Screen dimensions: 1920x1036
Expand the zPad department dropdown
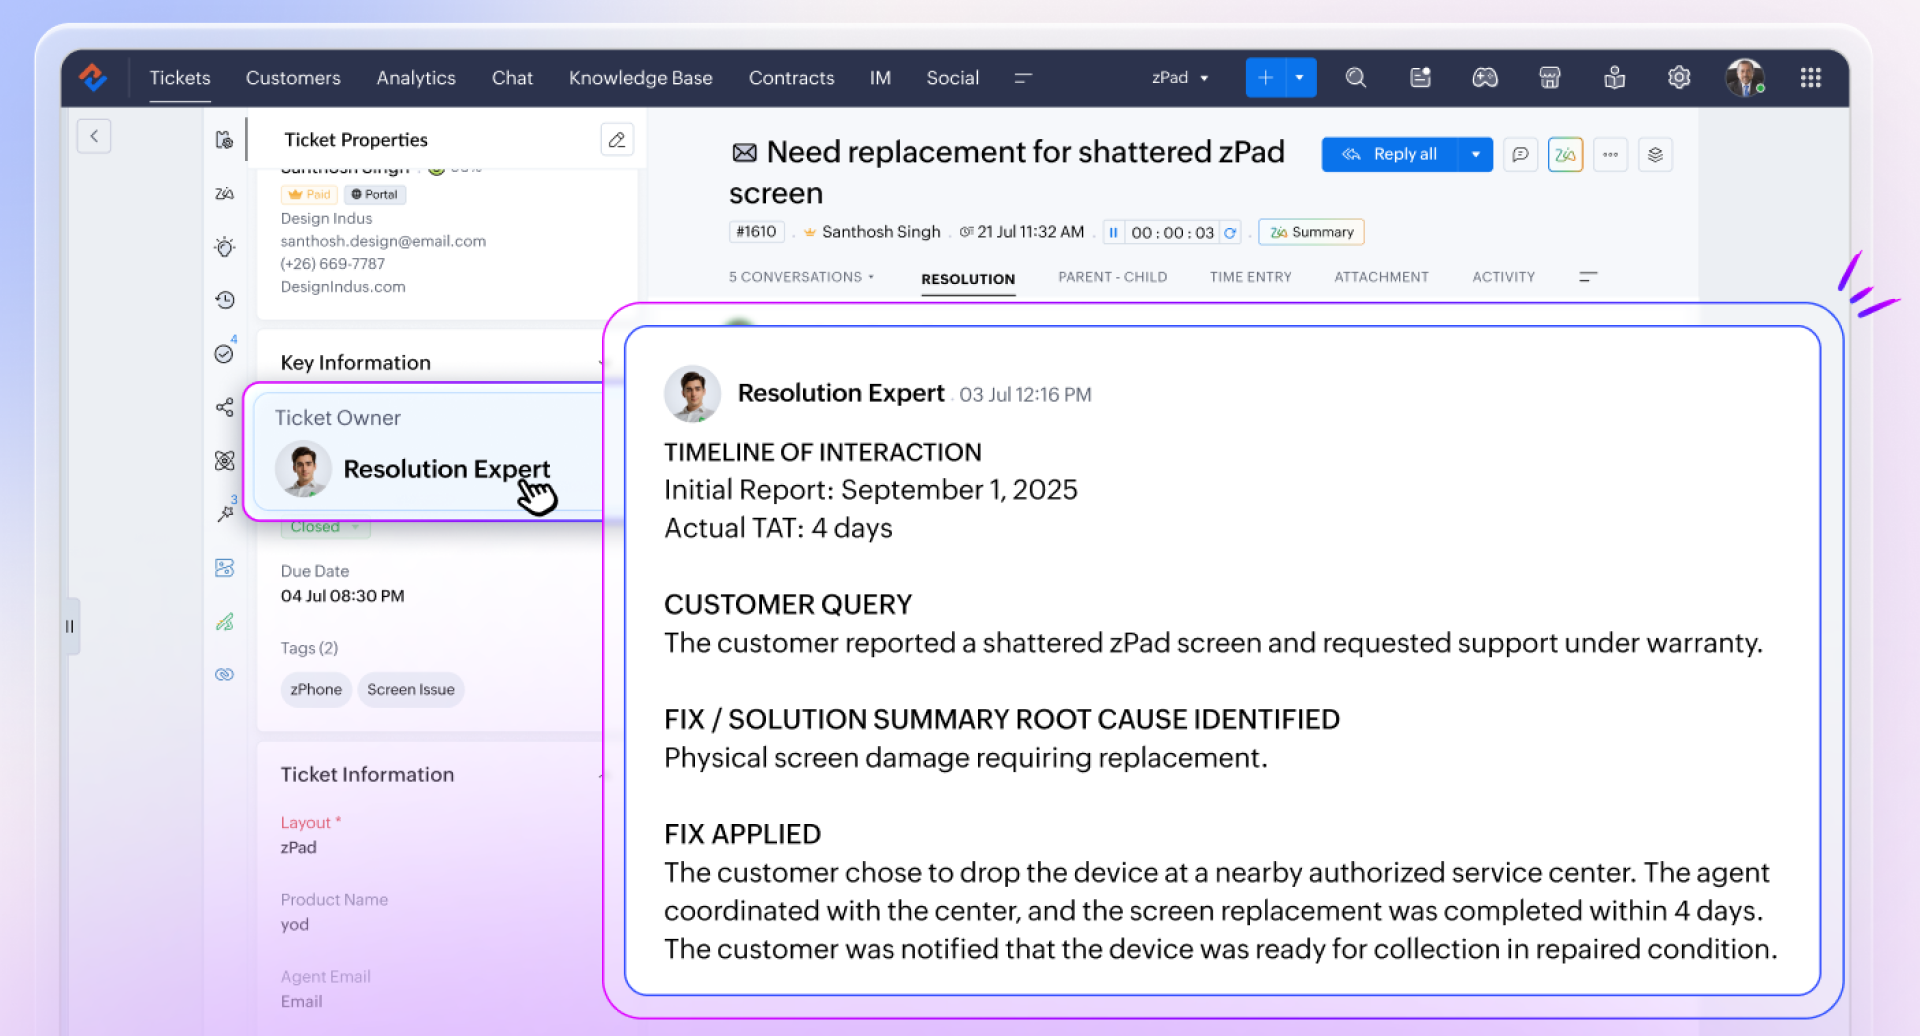(1180, 78)
